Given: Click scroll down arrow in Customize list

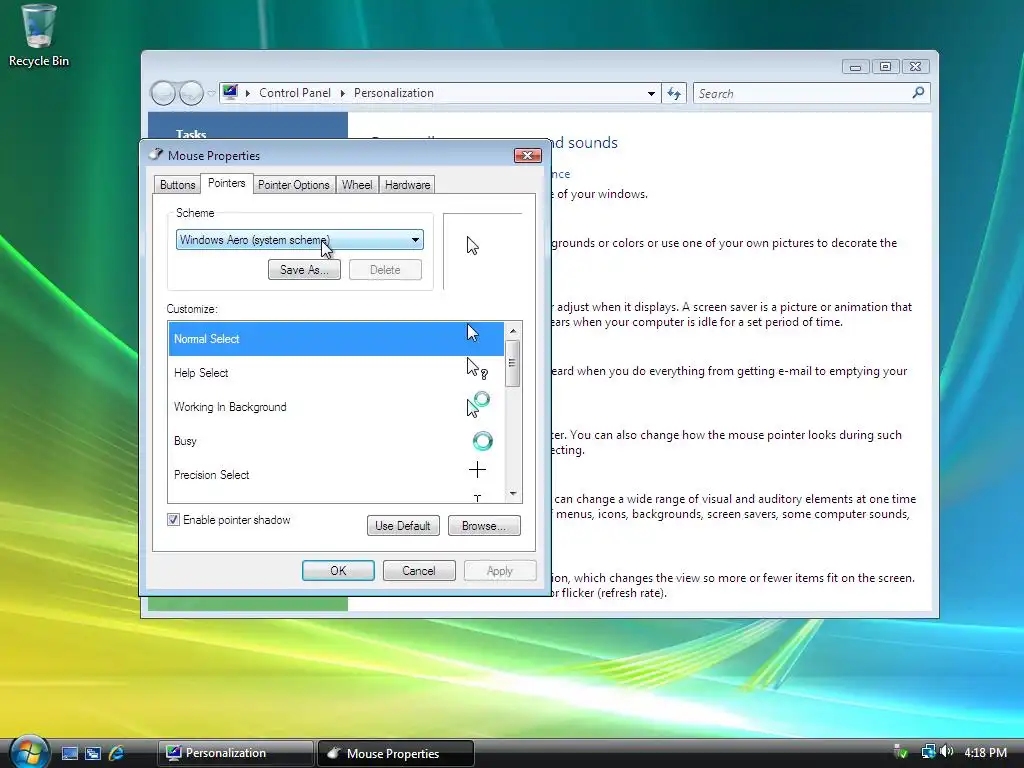Looking at the screenshot, I should [513, 494].
